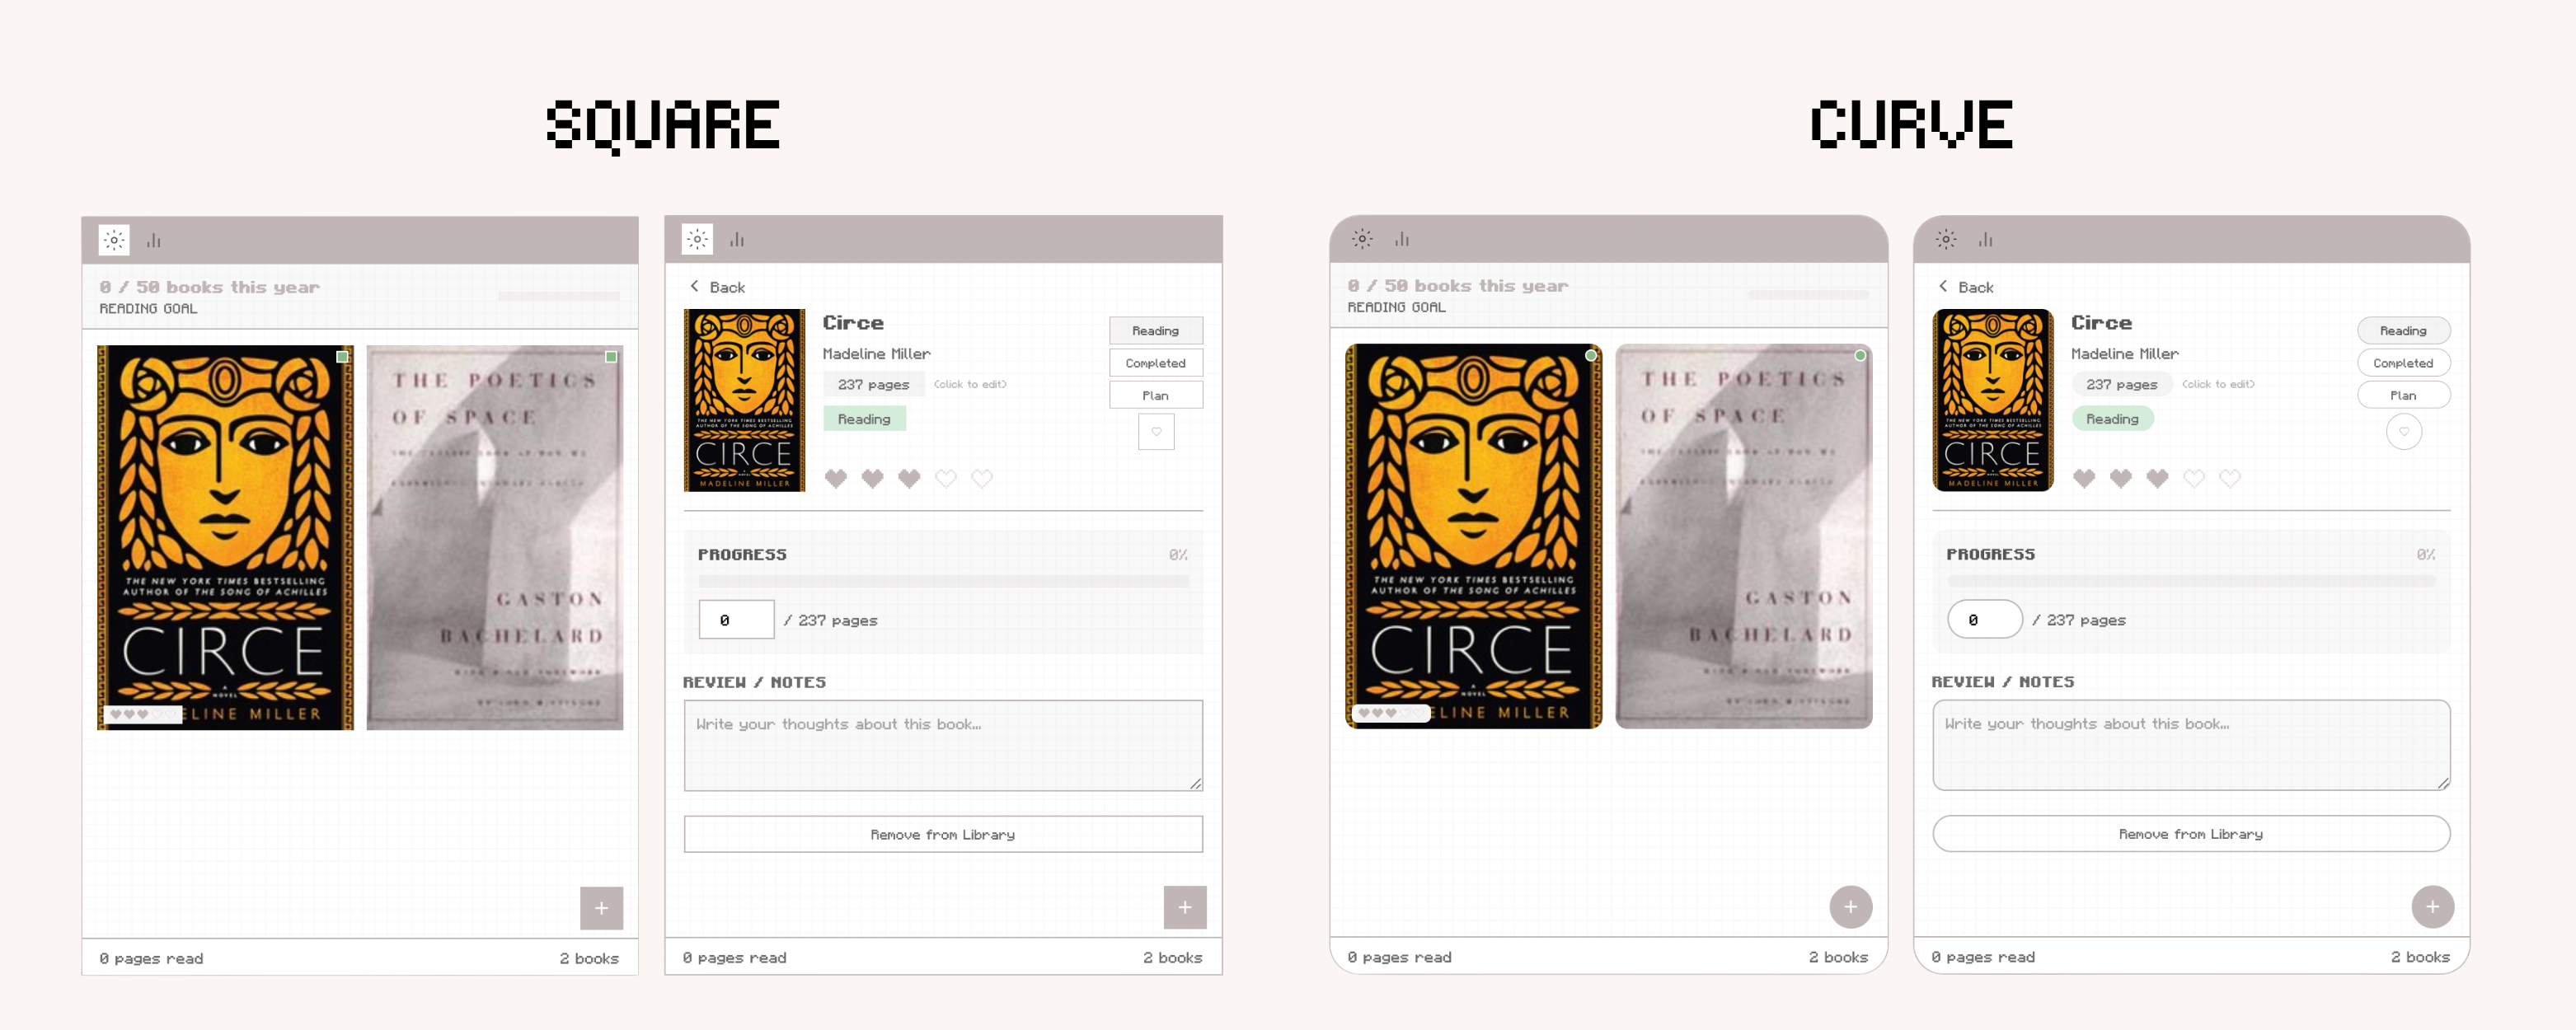Set first rating heart in curve detail panel
The height and width of the screenshot is (1030, 2576).
(x=2084, y=479)
